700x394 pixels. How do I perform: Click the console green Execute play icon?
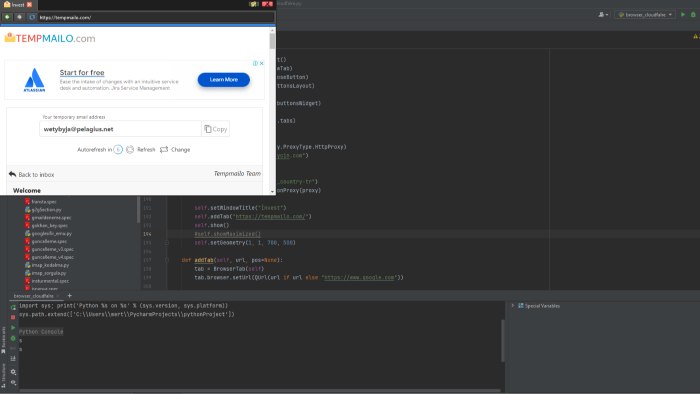13,328
